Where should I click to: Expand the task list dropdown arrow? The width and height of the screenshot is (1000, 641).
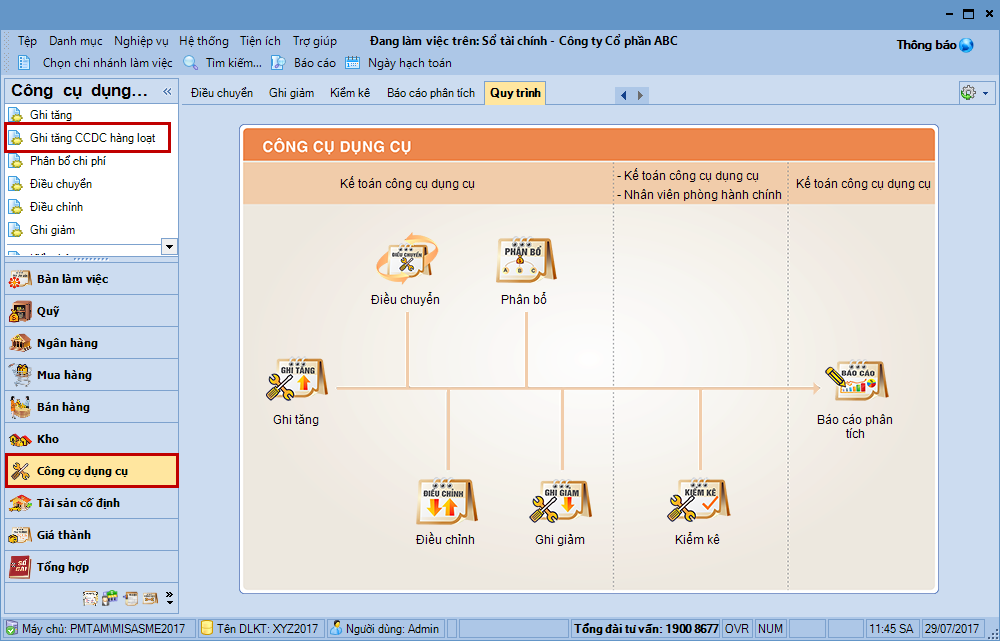169,246
